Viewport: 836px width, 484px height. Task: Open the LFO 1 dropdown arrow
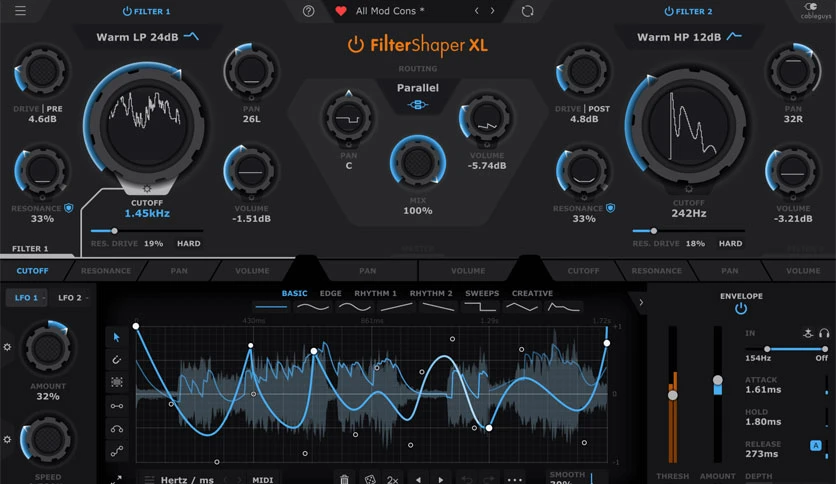[x=43, y=298]
